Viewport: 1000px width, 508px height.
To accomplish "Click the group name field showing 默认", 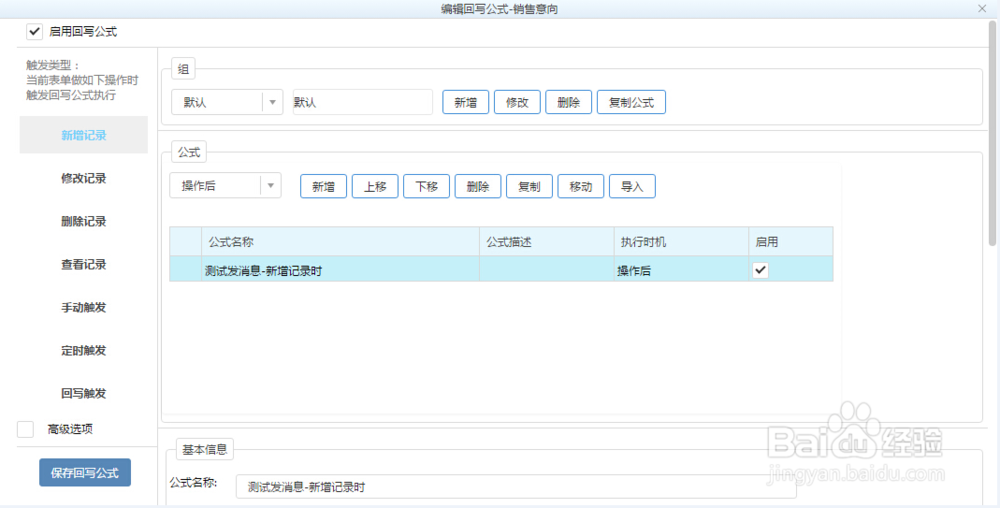I will (x=363, y=102).
